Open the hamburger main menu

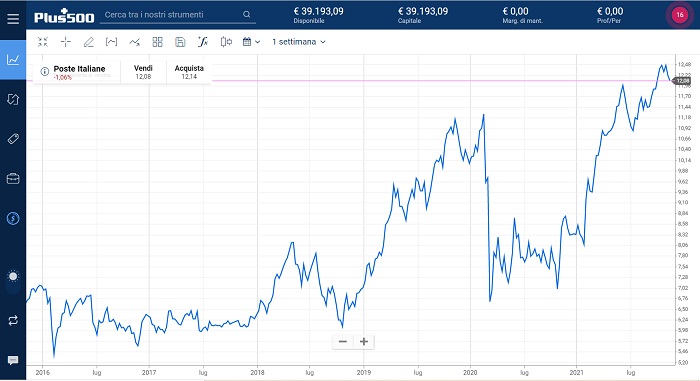click(x=13, y=19)
